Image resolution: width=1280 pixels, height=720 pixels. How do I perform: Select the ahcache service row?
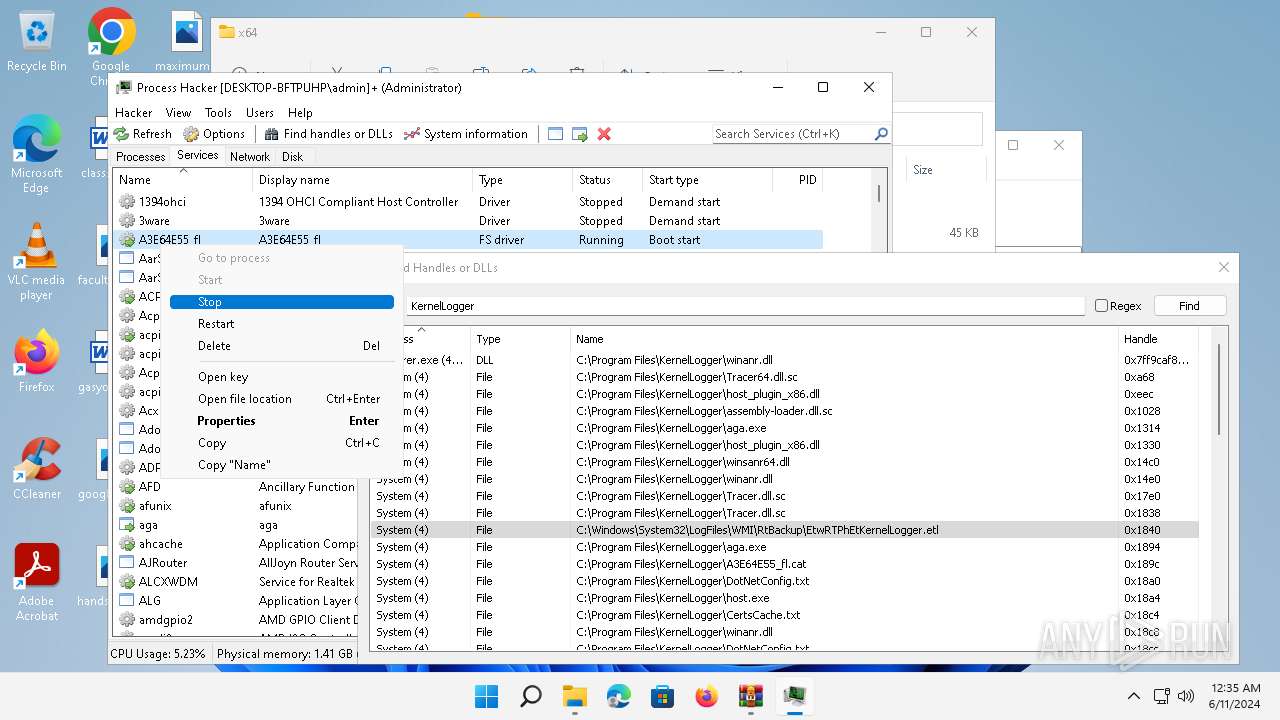pyautogui.click(x=235, y=544)
